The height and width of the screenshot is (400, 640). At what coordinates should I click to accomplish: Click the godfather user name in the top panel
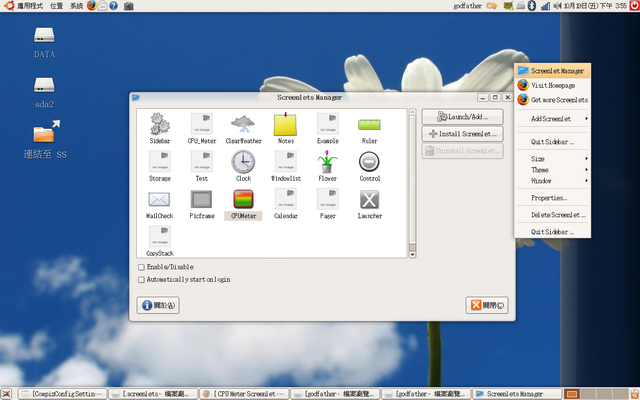[468, 6]
